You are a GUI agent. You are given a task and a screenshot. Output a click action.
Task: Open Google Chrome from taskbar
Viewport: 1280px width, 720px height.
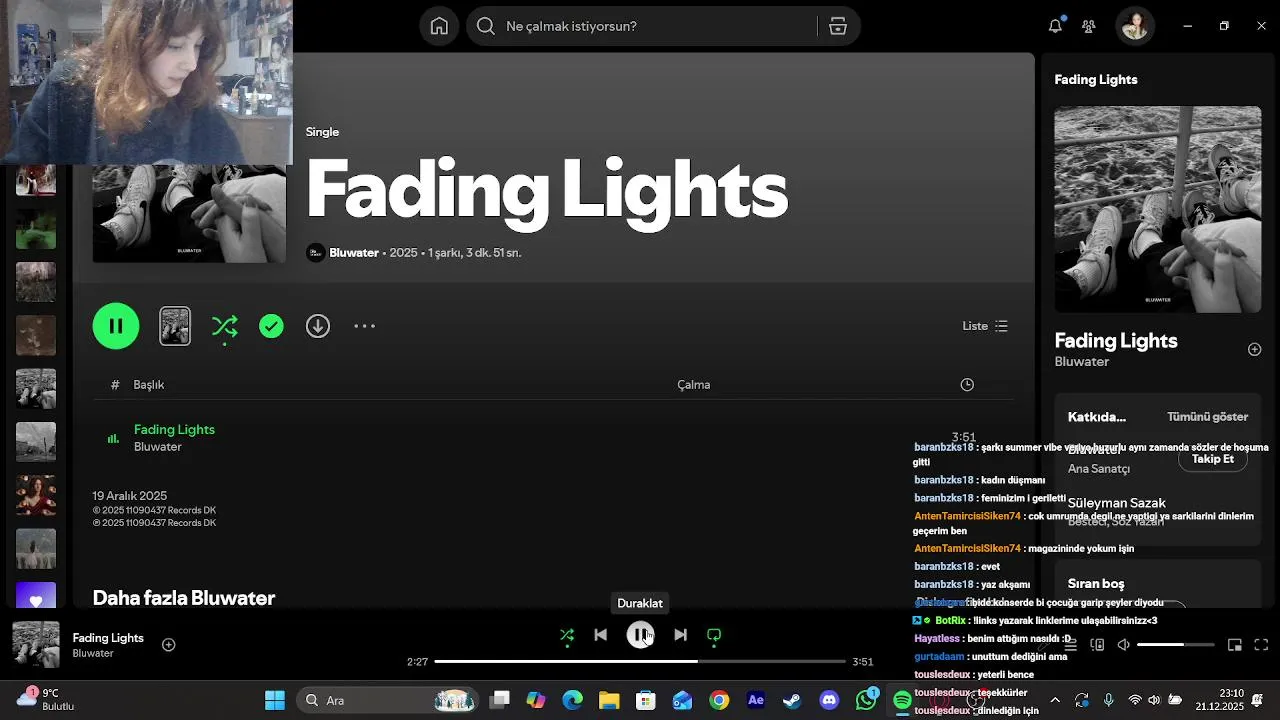click(719, 700)
